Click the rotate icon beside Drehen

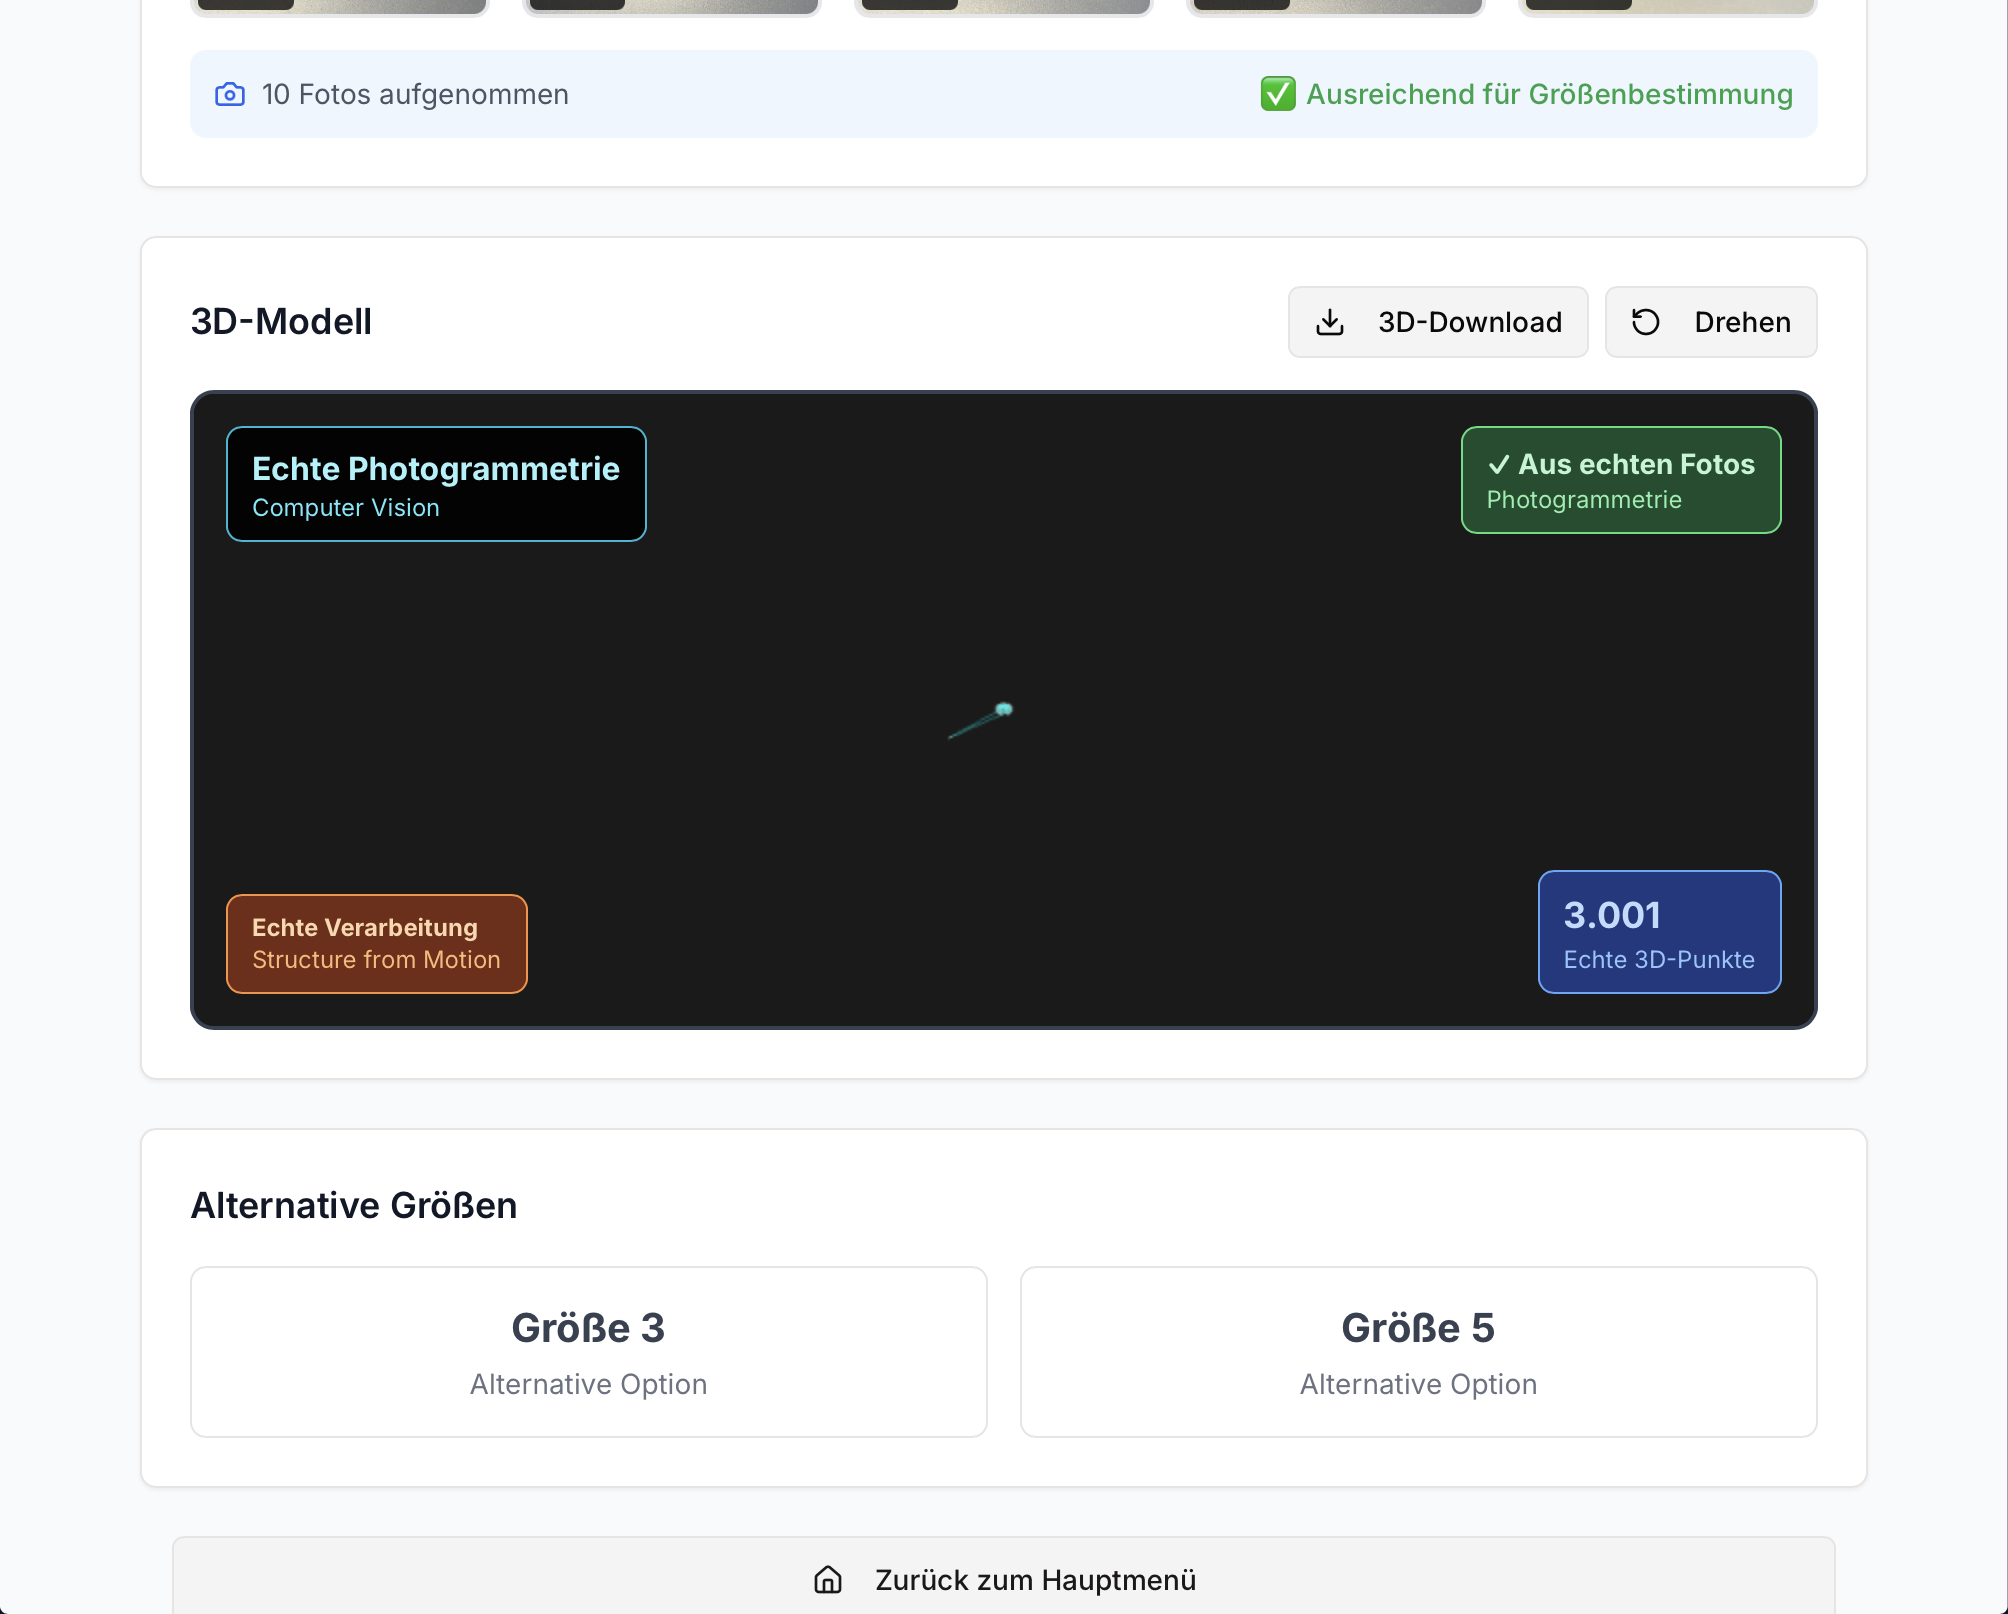pyautogui.click(x=1645, y=322)
